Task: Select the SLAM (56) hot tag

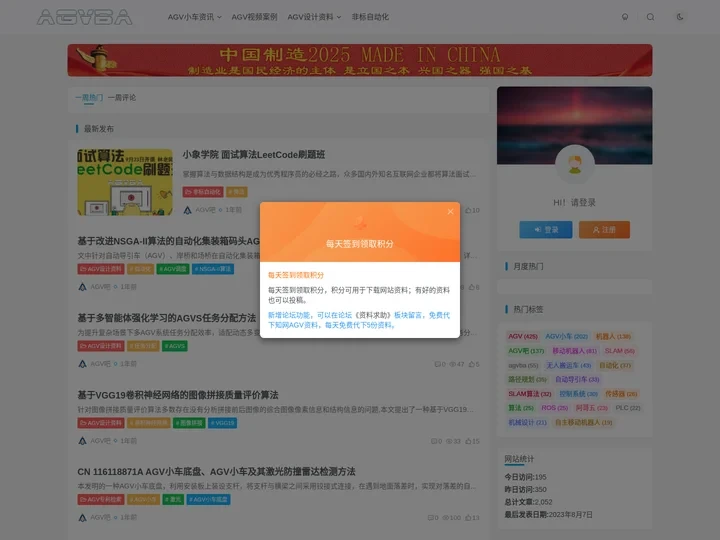Action: (619, 351)
